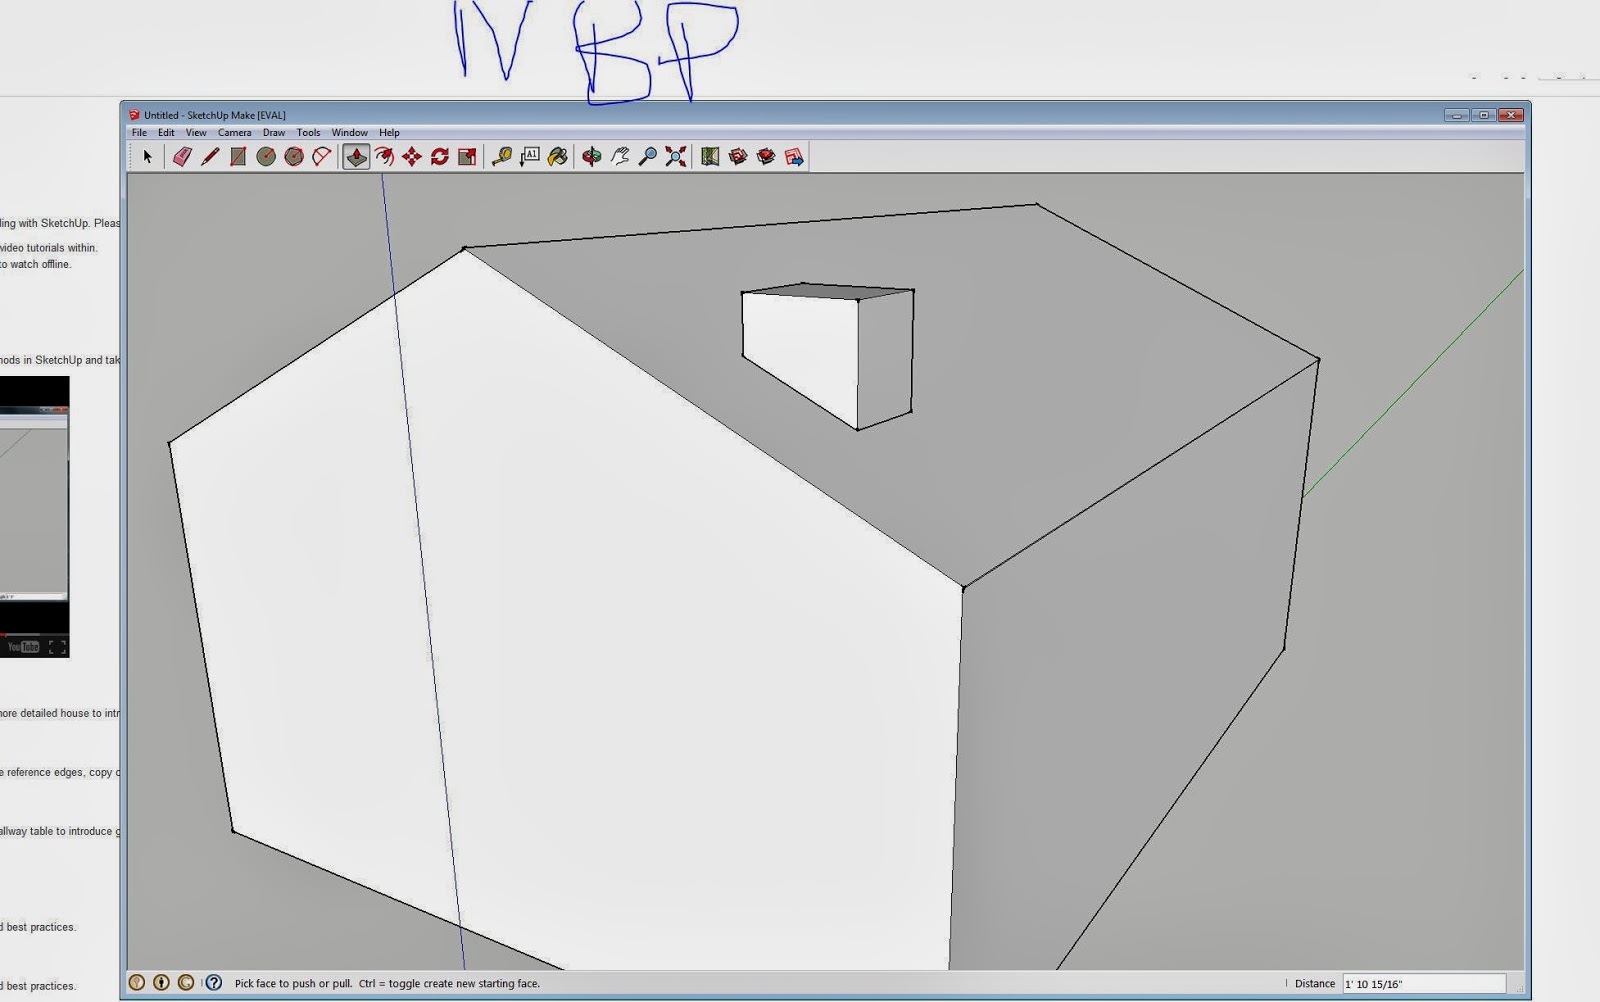1600x1002 pixels.
Task: Select the Scale tool
Action: tap(467, 157)
